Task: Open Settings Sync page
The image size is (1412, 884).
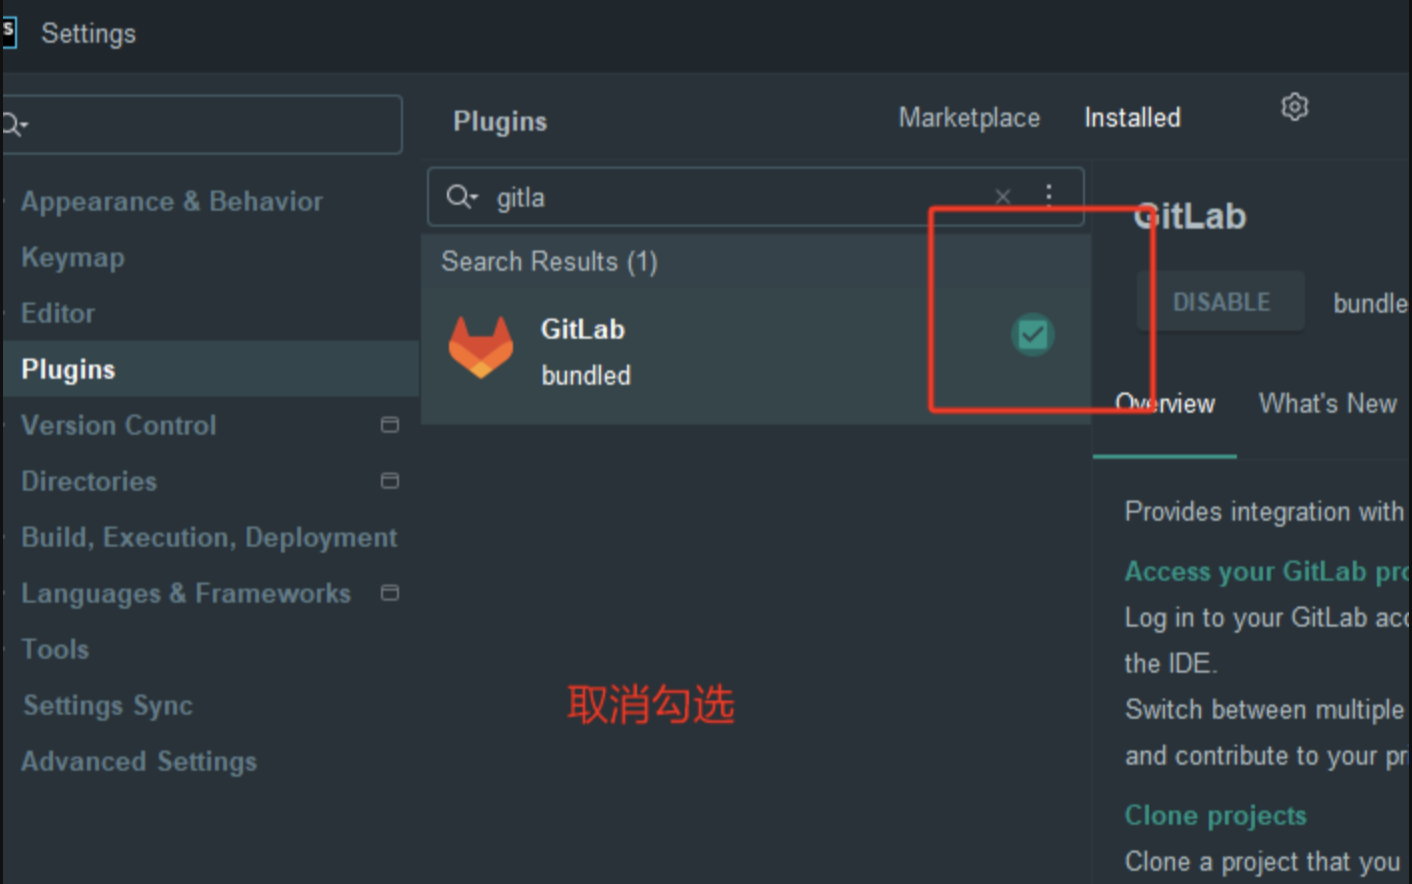Action: 108,706
